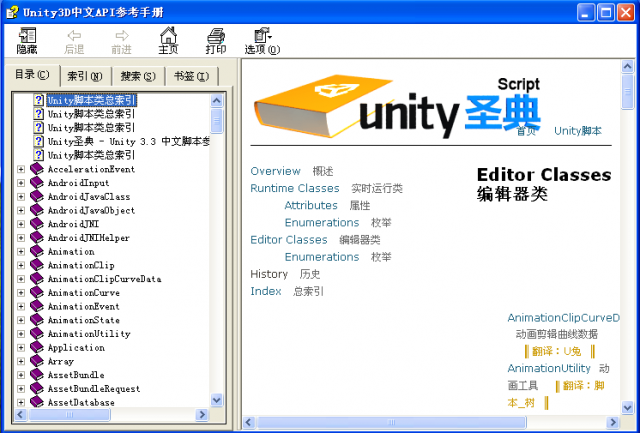Click the AssetBundleRequest book icon
Image resolution: width=640 pixels, height=433 pixels.
click(37, 389)
